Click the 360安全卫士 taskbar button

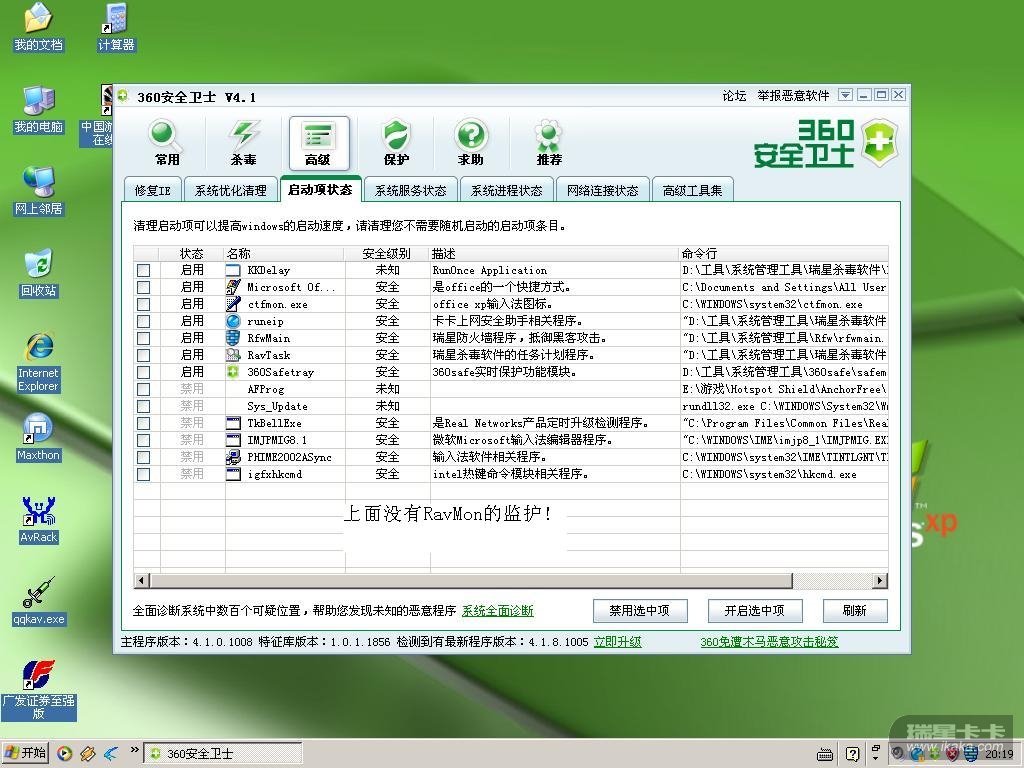[222, 754]
